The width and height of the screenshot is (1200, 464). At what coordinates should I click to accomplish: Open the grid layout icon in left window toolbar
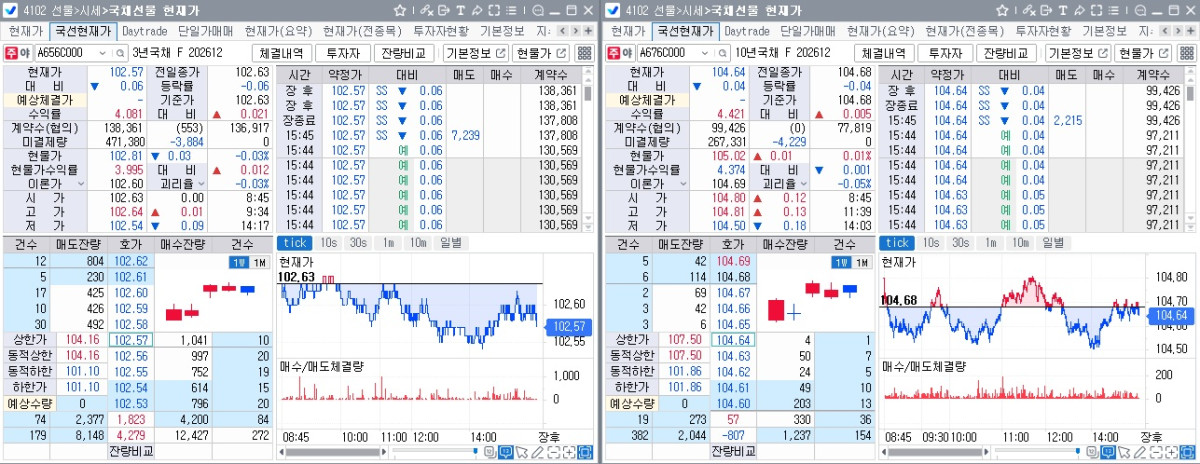pyautogui.click(x=584, y=53)
